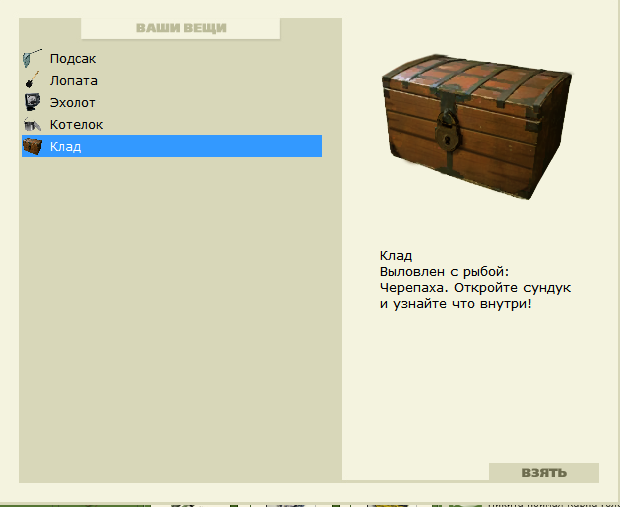Select the highlighted Клад row
Viewport: 620px width, 507px height.
click(x=172, y=146)
